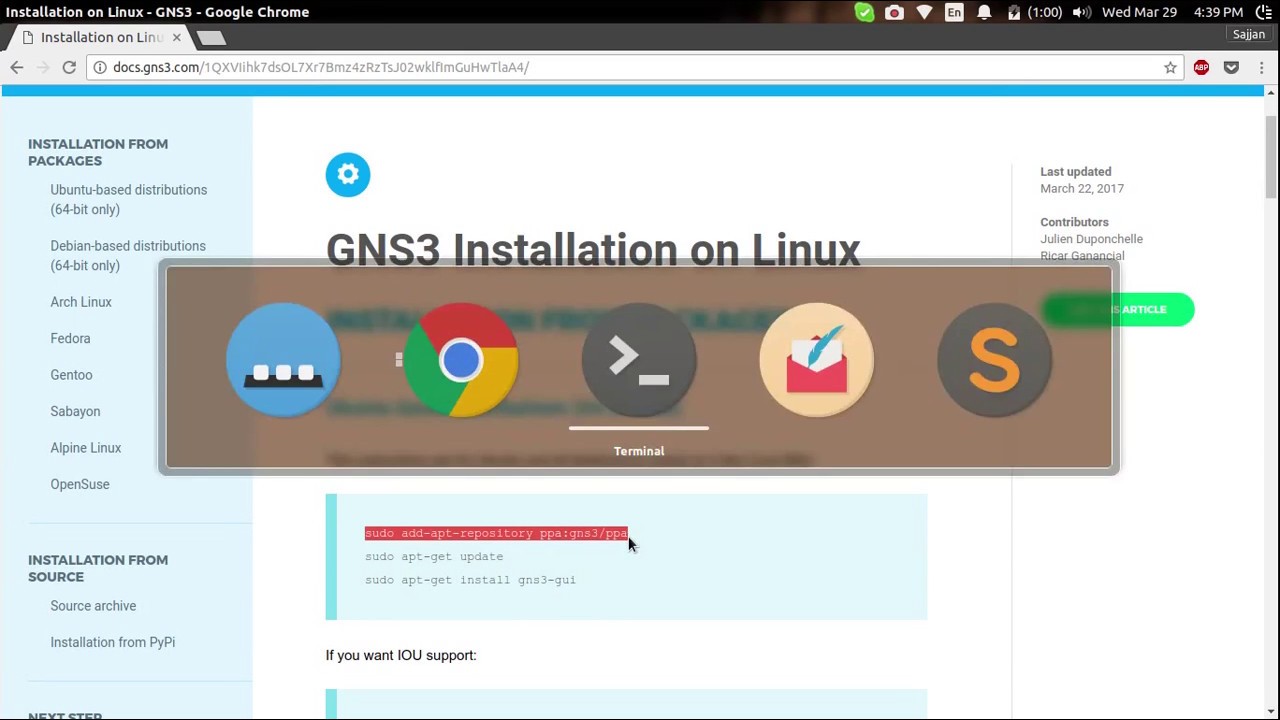Screen dimensions: 1280x720
Task: Click the browser back arrow
Action: click(17, 67)
